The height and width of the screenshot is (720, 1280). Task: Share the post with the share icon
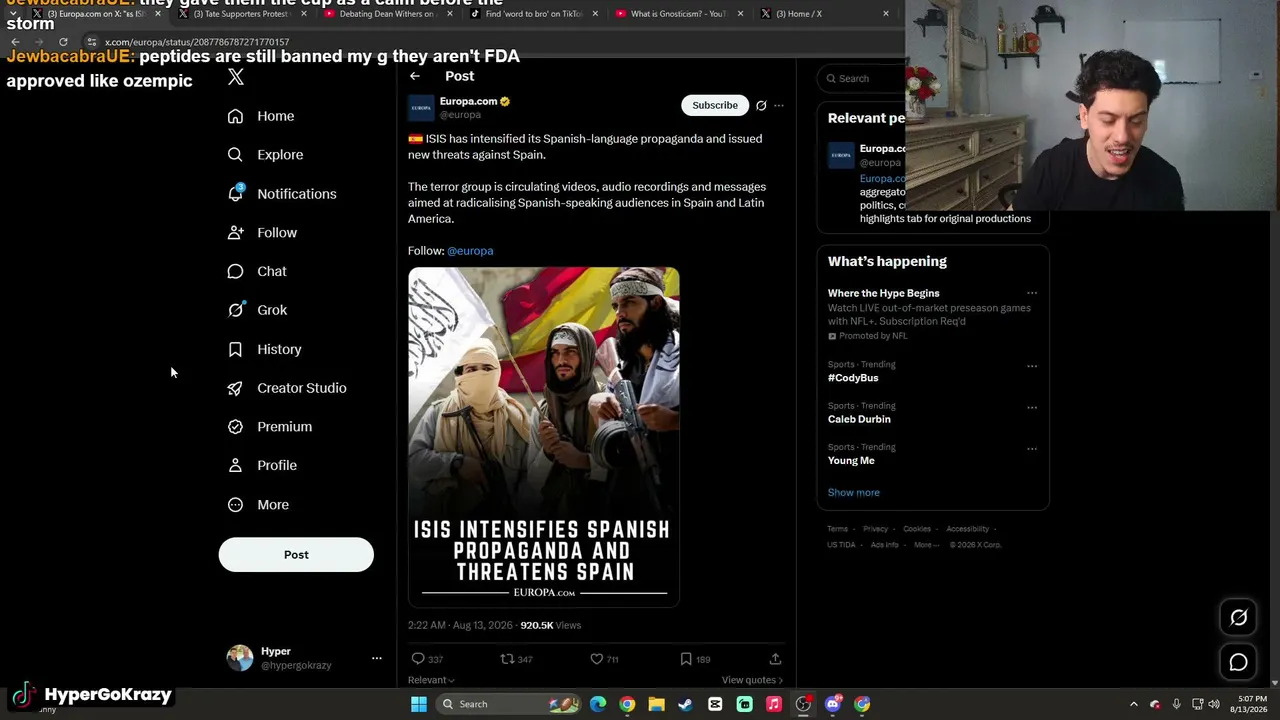point(775,659)
